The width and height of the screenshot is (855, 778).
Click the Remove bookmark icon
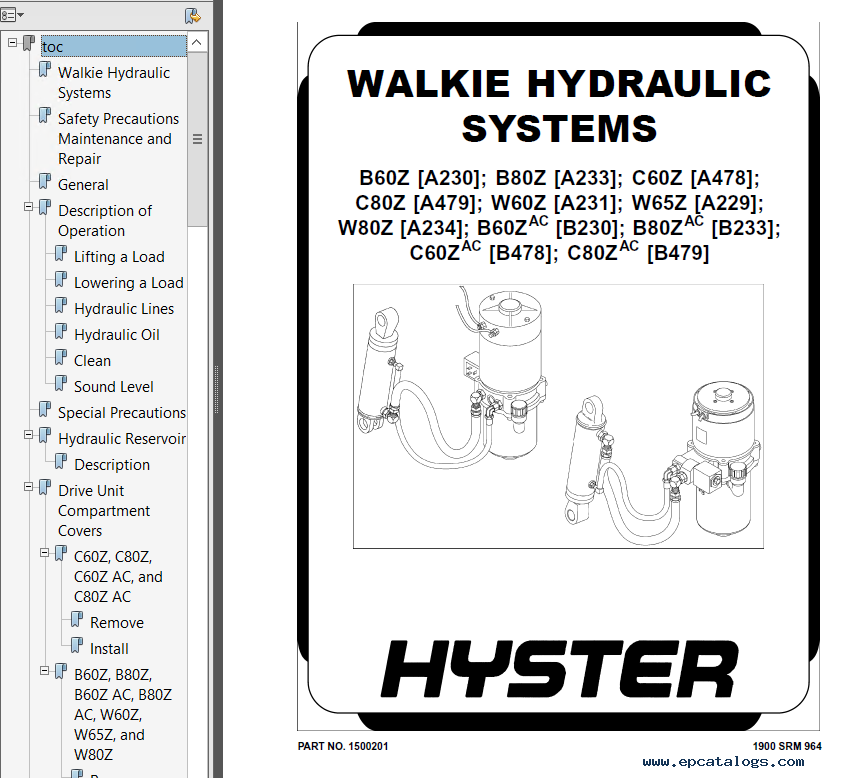coord(77,619)
